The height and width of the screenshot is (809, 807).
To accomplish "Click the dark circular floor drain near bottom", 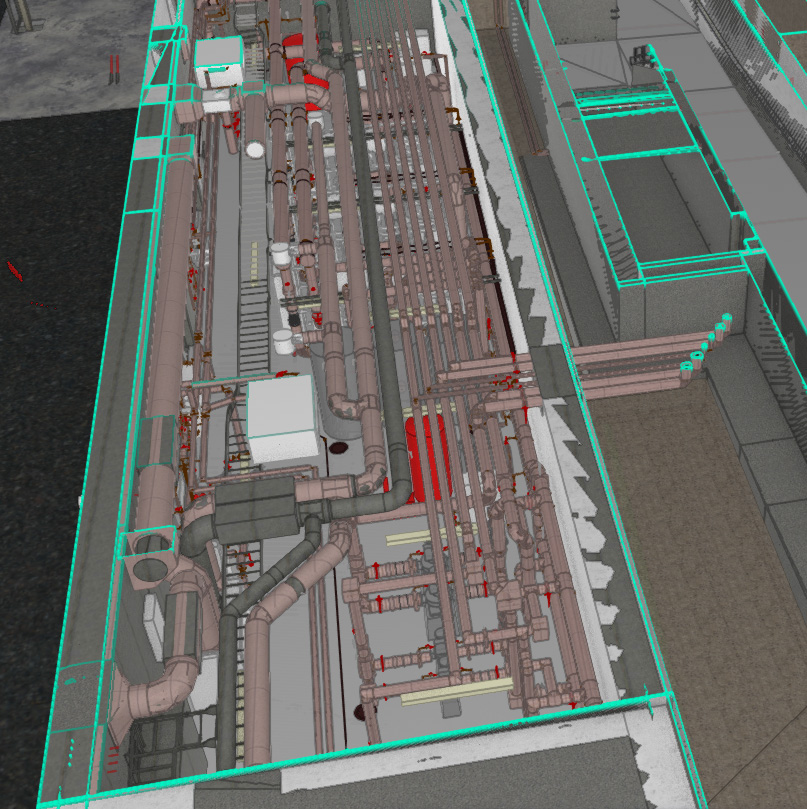I will click(x=359, y=713).
